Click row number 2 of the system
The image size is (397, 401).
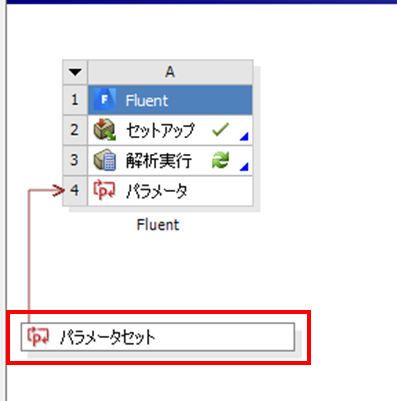tap(75, 130)
